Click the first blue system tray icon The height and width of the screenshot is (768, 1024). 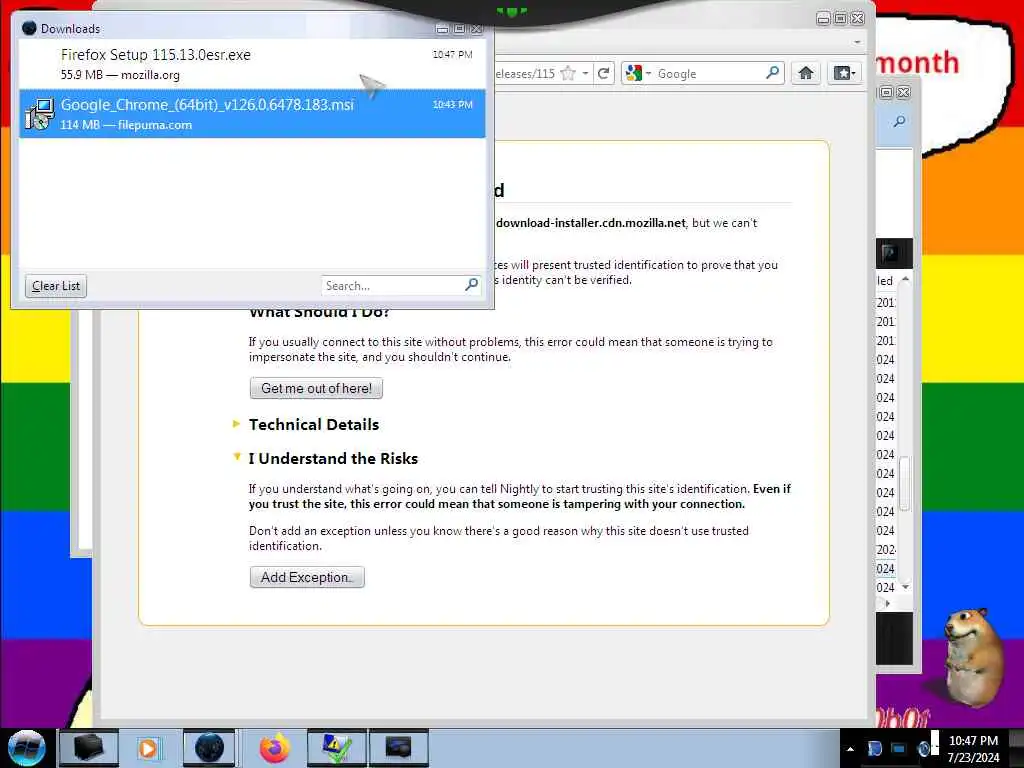pyautogui.click(x=874, y=748)
